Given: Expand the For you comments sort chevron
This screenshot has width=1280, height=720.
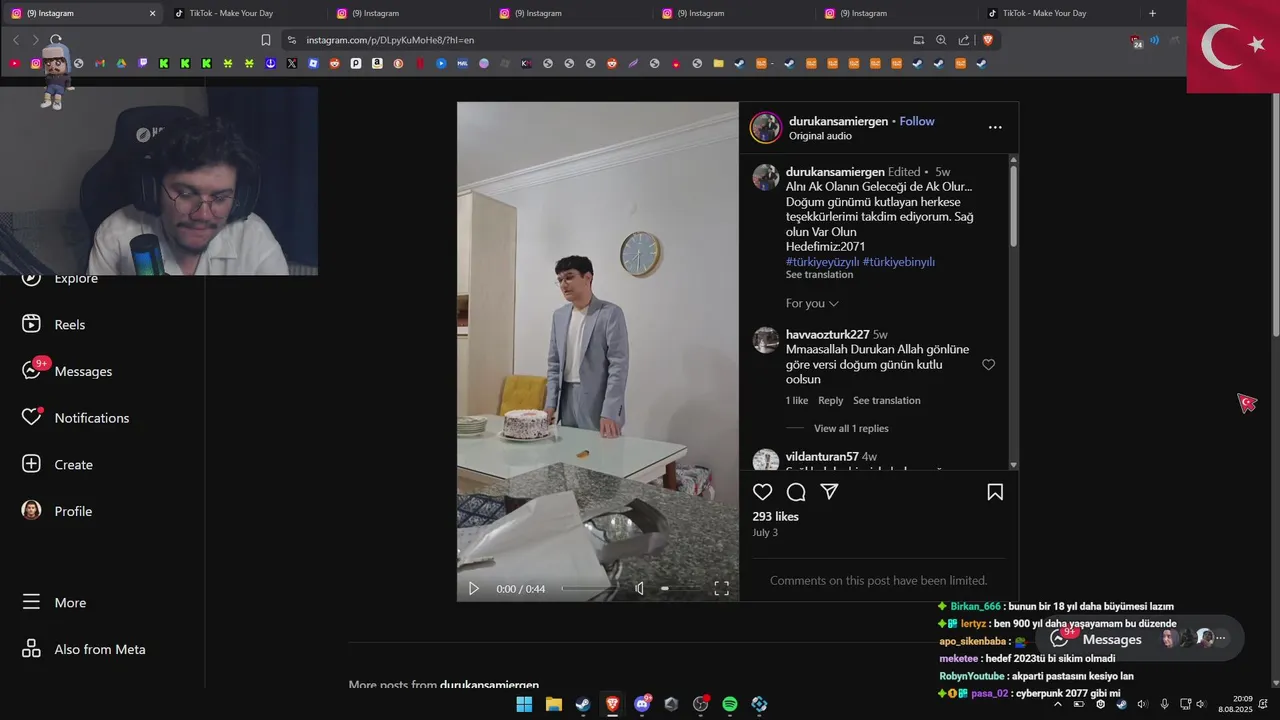Looking at the screenshot, I should tap(834, 303).
